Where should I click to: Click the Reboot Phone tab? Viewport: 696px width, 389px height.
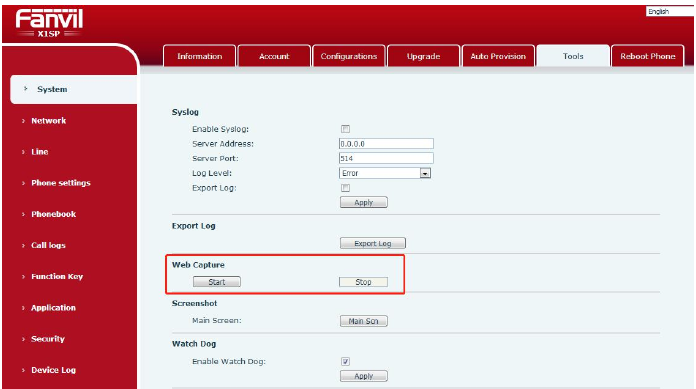click(647, 56)
